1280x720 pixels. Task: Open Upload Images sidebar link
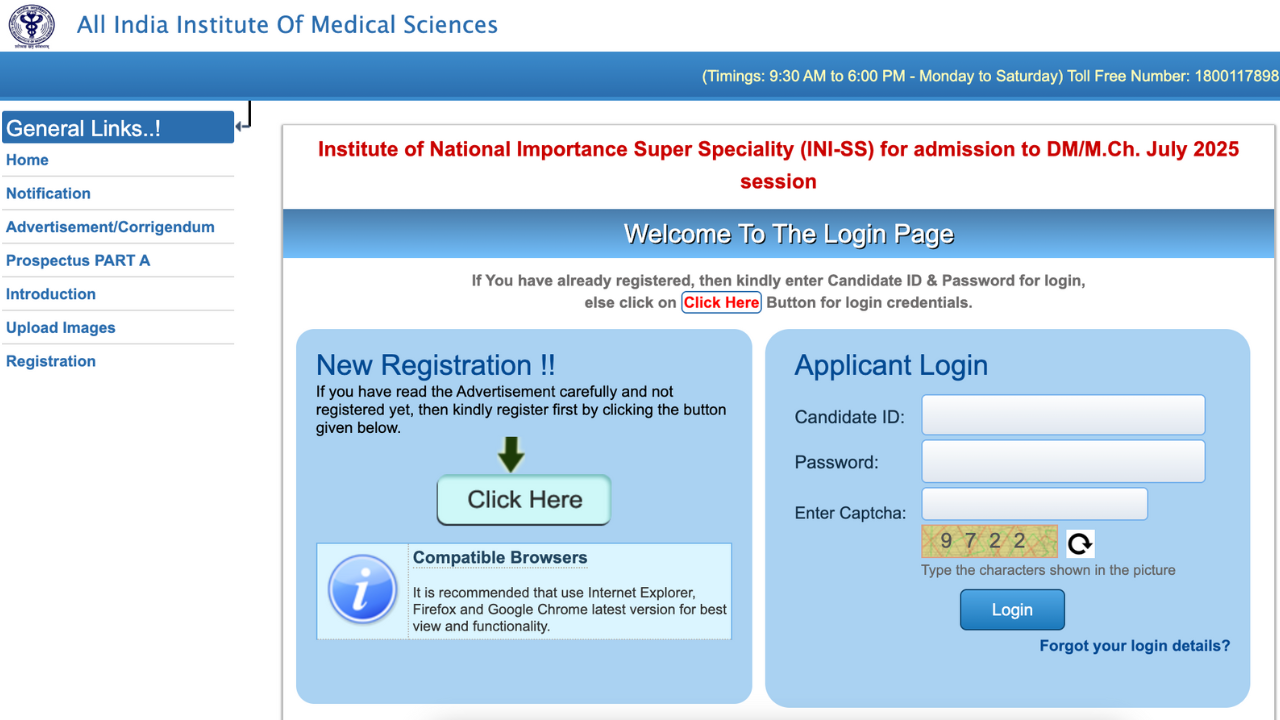[x=61, y=328]
